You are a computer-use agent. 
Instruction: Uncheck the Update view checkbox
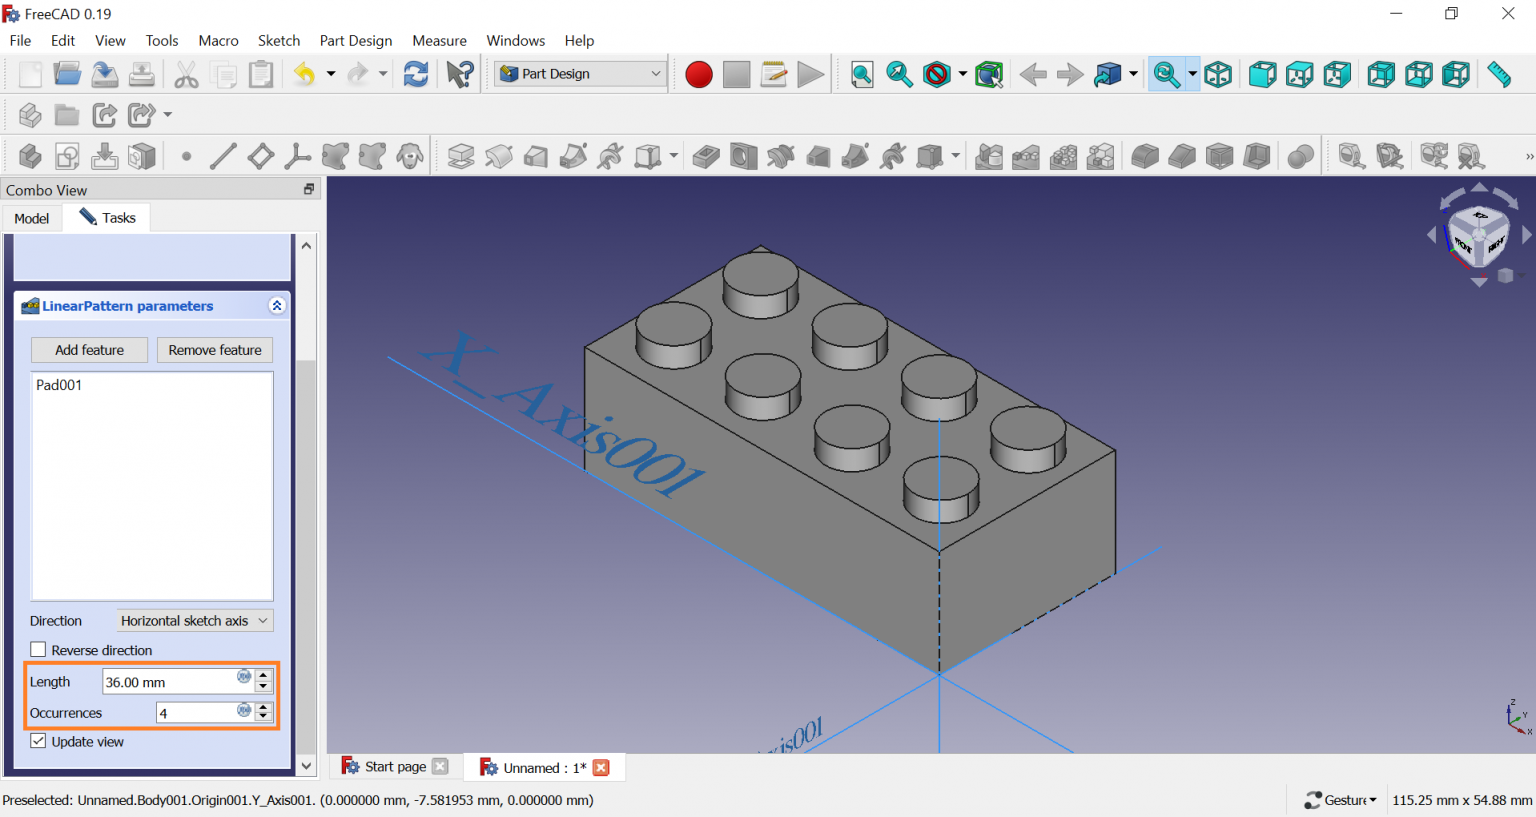(39, 741)
